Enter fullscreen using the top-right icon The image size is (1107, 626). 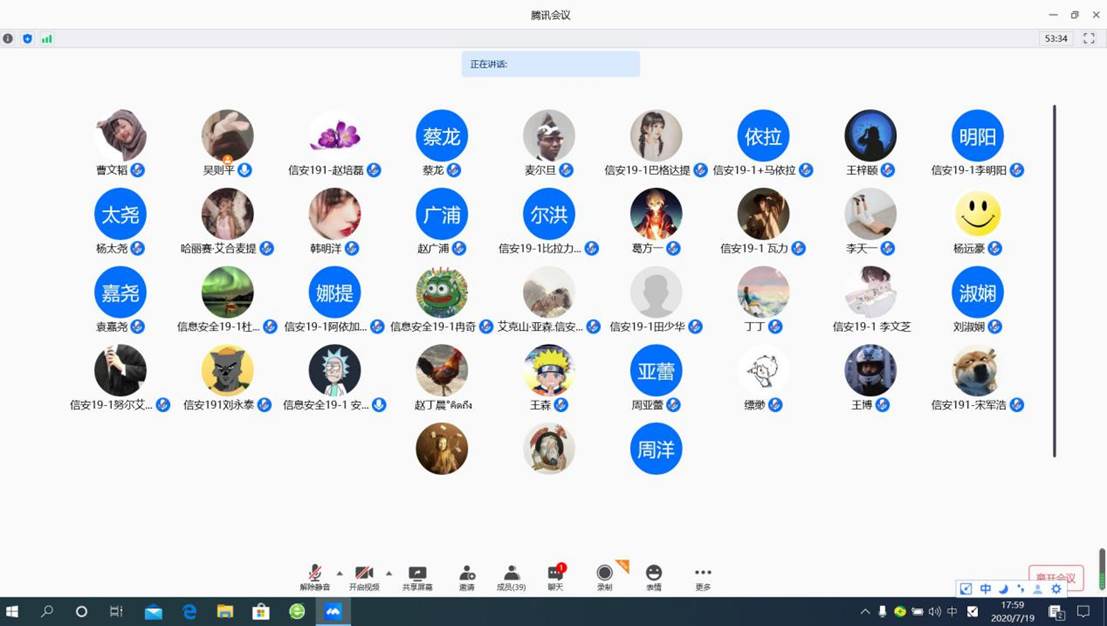click(1089, 38)
